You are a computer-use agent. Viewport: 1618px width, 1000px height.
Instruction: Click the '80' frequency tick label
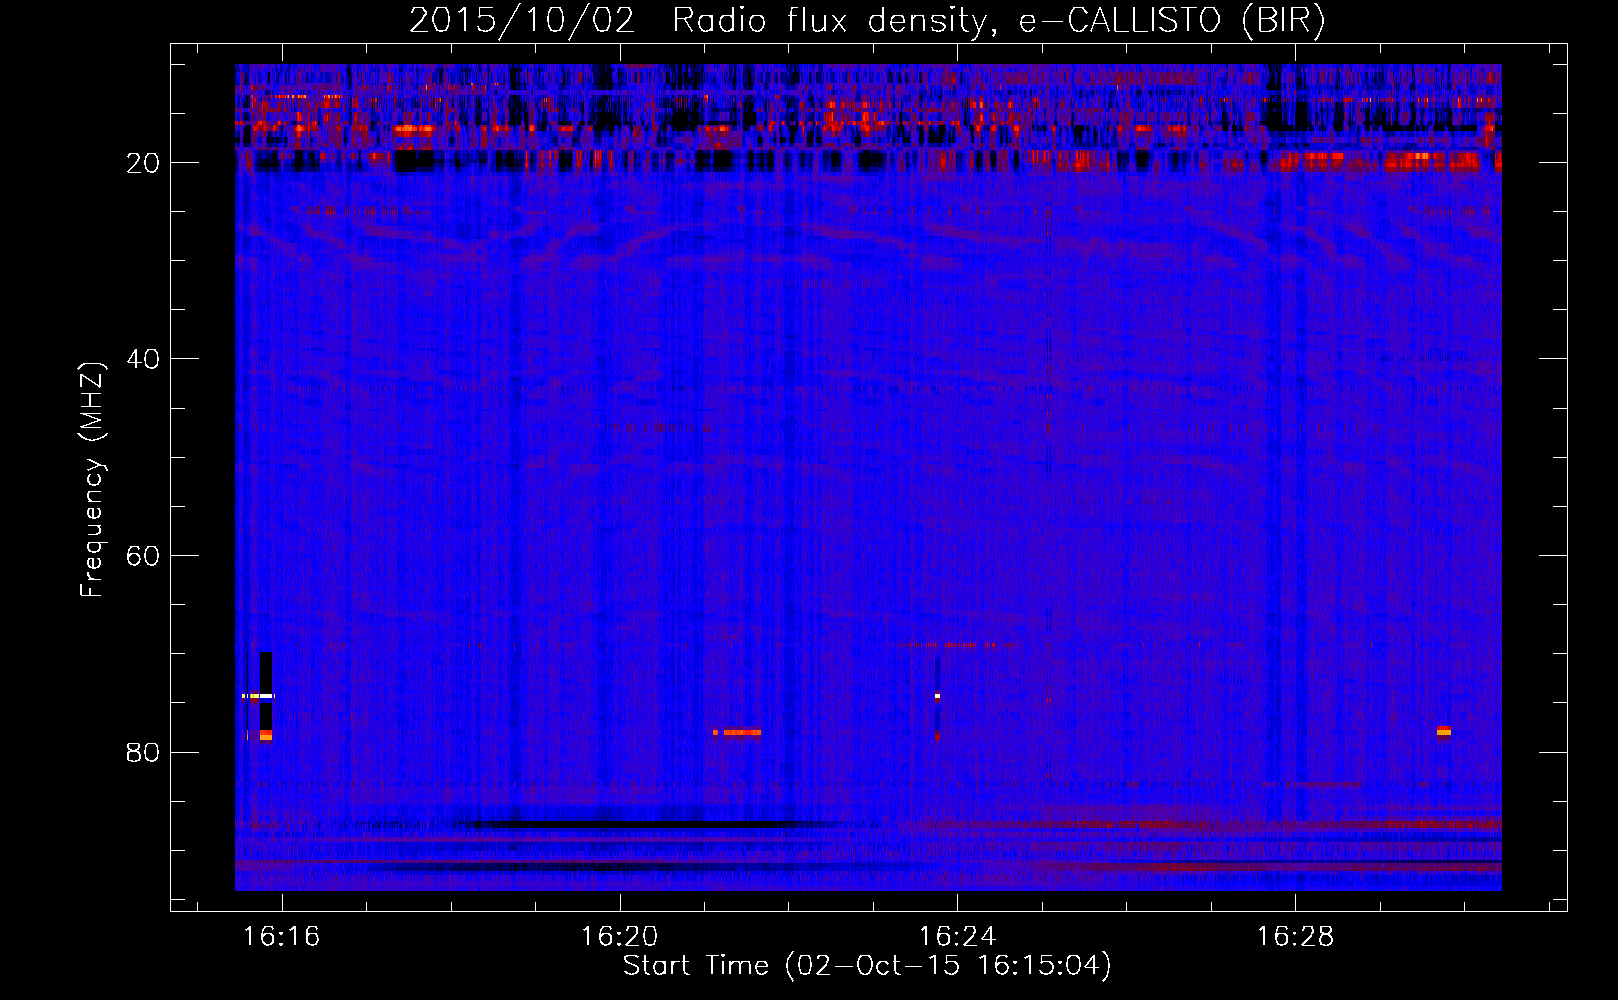click(x=143, y=752)
